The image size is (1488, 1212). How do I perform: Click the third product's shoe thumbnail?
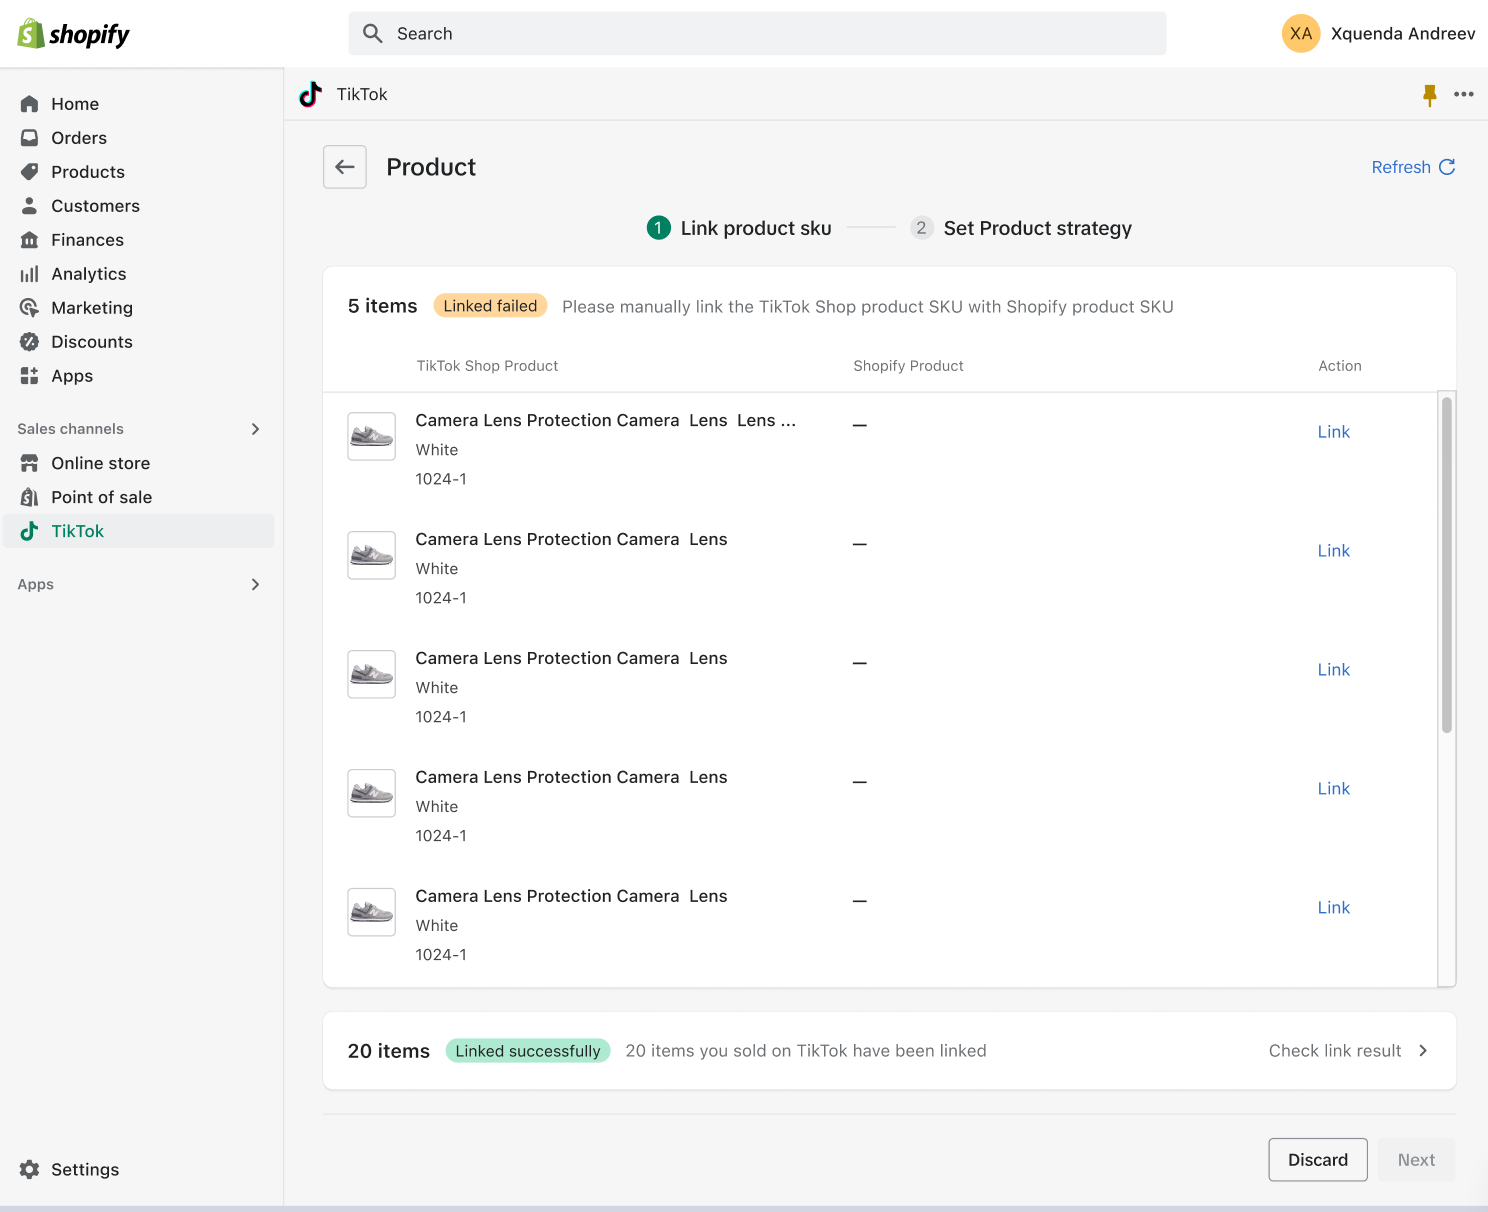(371, 674)
